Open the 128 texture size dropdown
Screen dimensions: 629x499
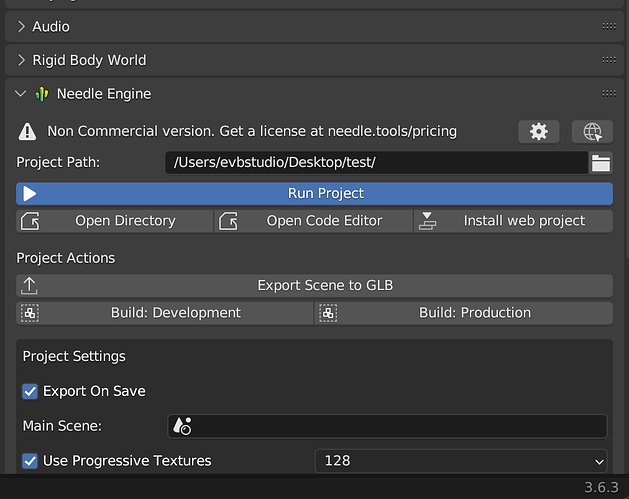tap(461, 461)
